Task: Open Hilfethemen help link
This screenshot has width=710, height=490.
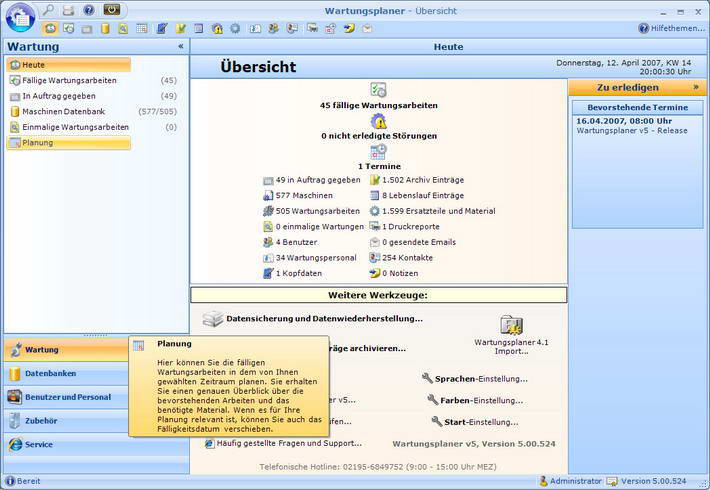Action: (672, 28)
